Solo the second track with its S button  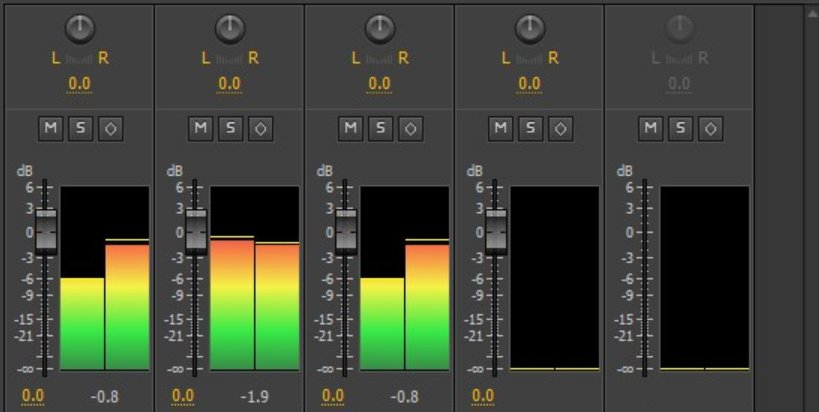pos(230,128)
